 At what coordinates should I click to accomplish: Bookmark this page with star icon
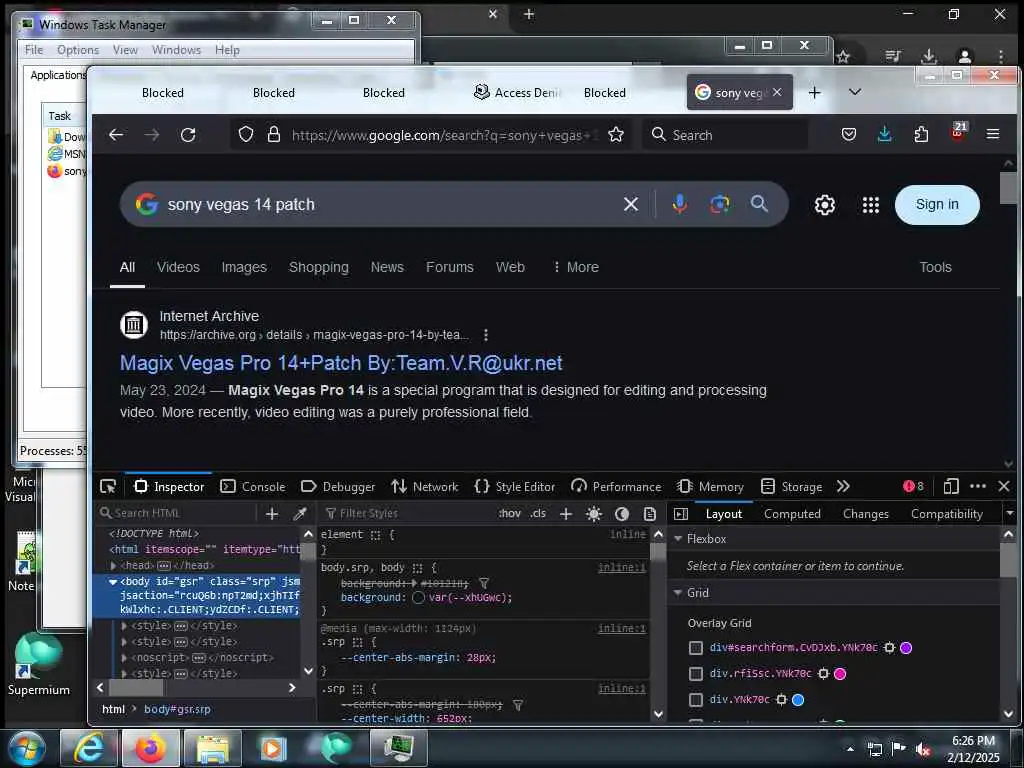(x=616, y=135)
